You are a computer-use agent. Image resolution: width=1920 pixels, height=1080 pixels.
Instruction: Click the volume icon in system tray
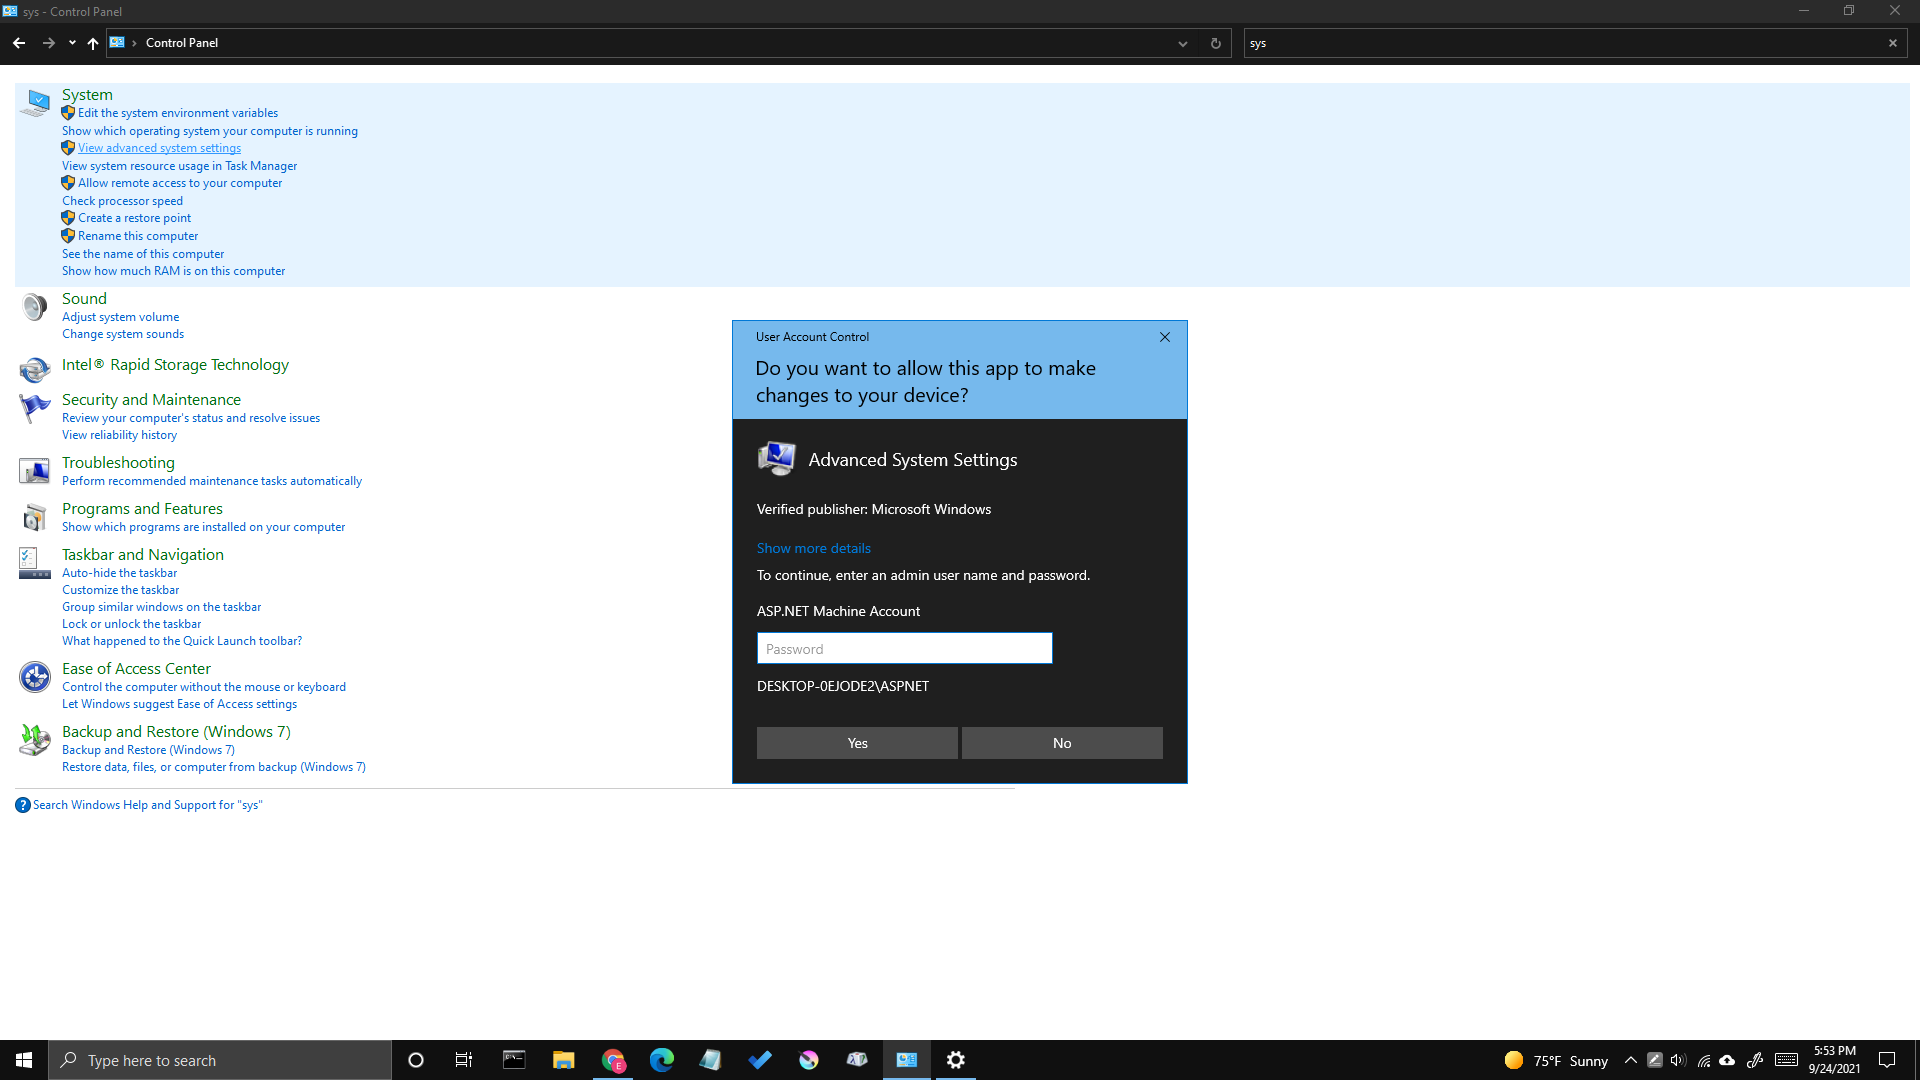pyautogui.click(x=1678, y=1060)
